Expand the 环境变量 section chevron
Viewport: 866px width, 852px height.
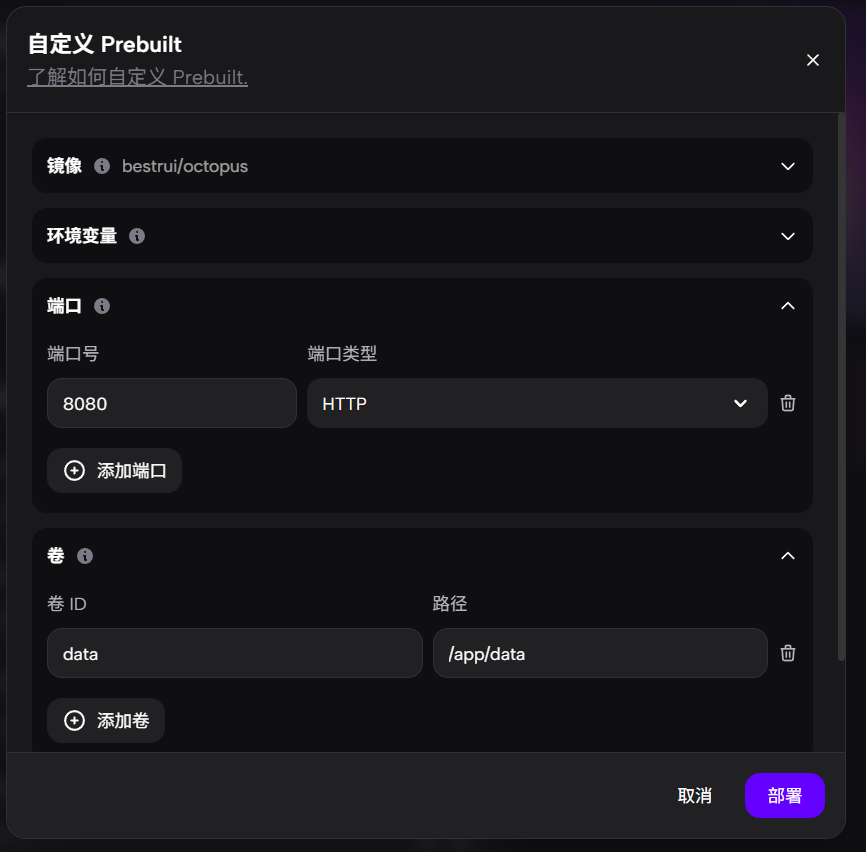coord(788,236)
